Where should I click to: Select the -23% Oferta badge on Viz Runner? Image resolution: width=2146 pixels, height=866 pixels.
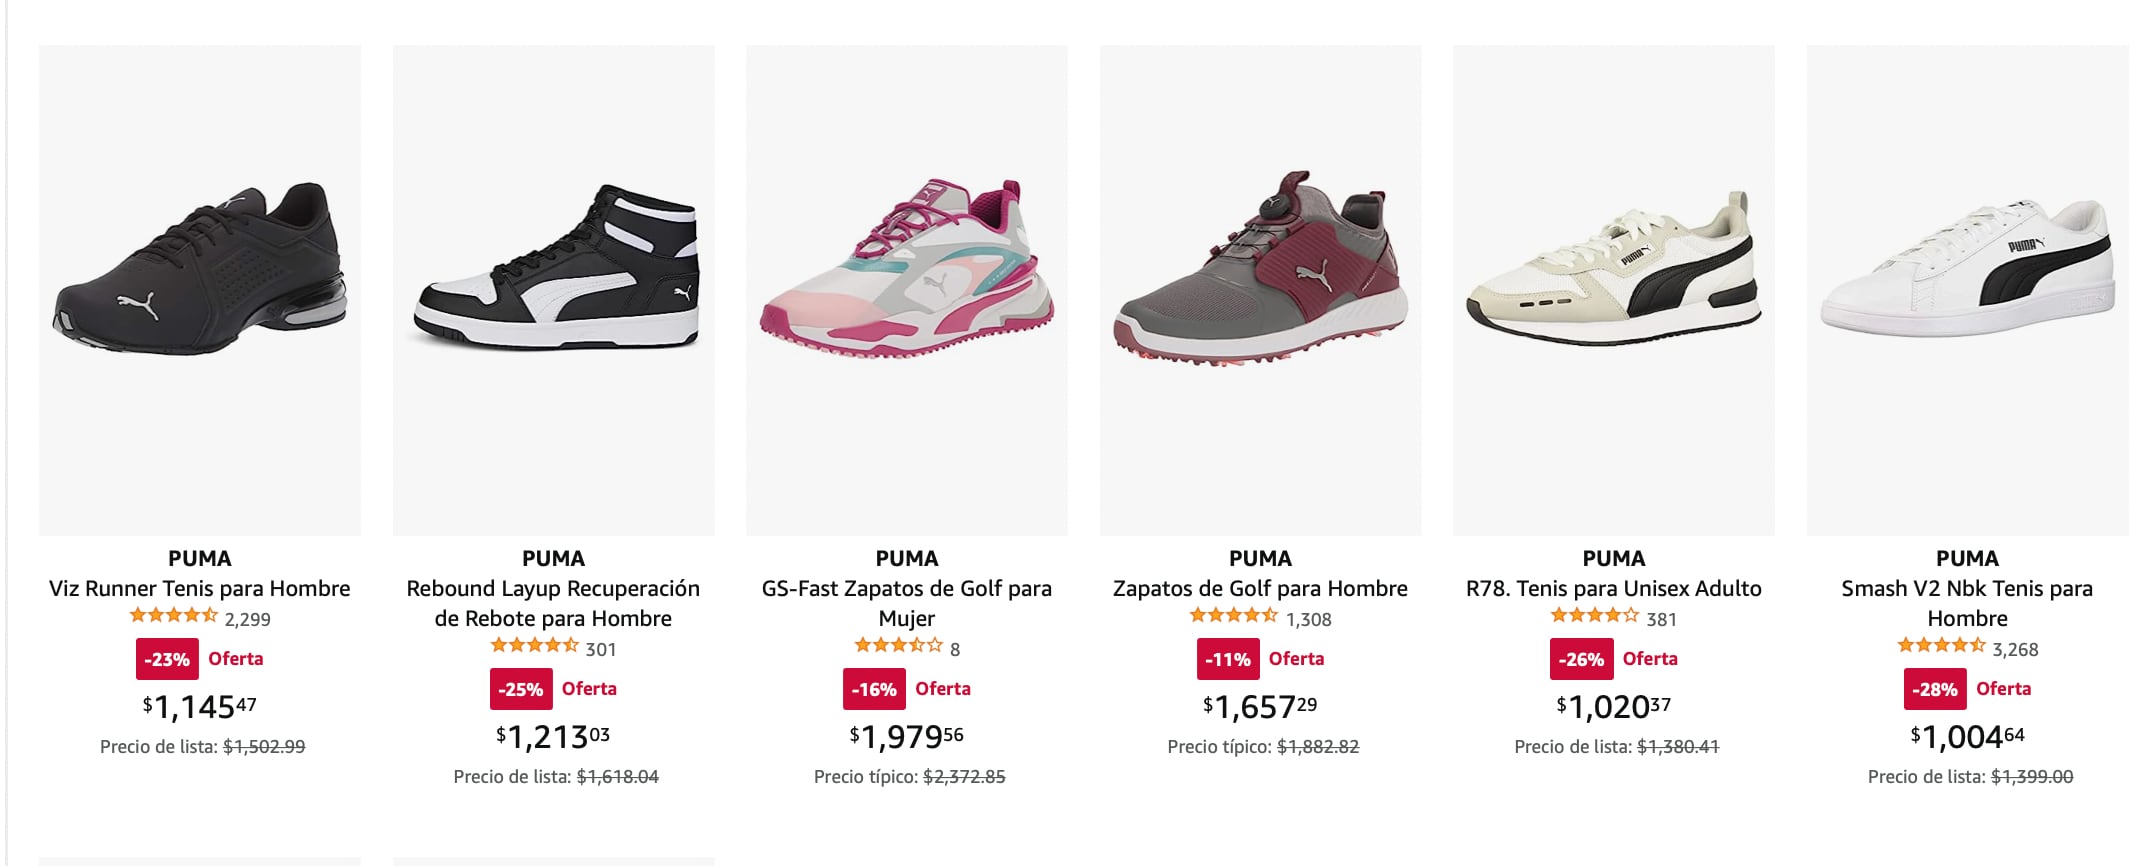pyautogui.click(x=198, y=659)
